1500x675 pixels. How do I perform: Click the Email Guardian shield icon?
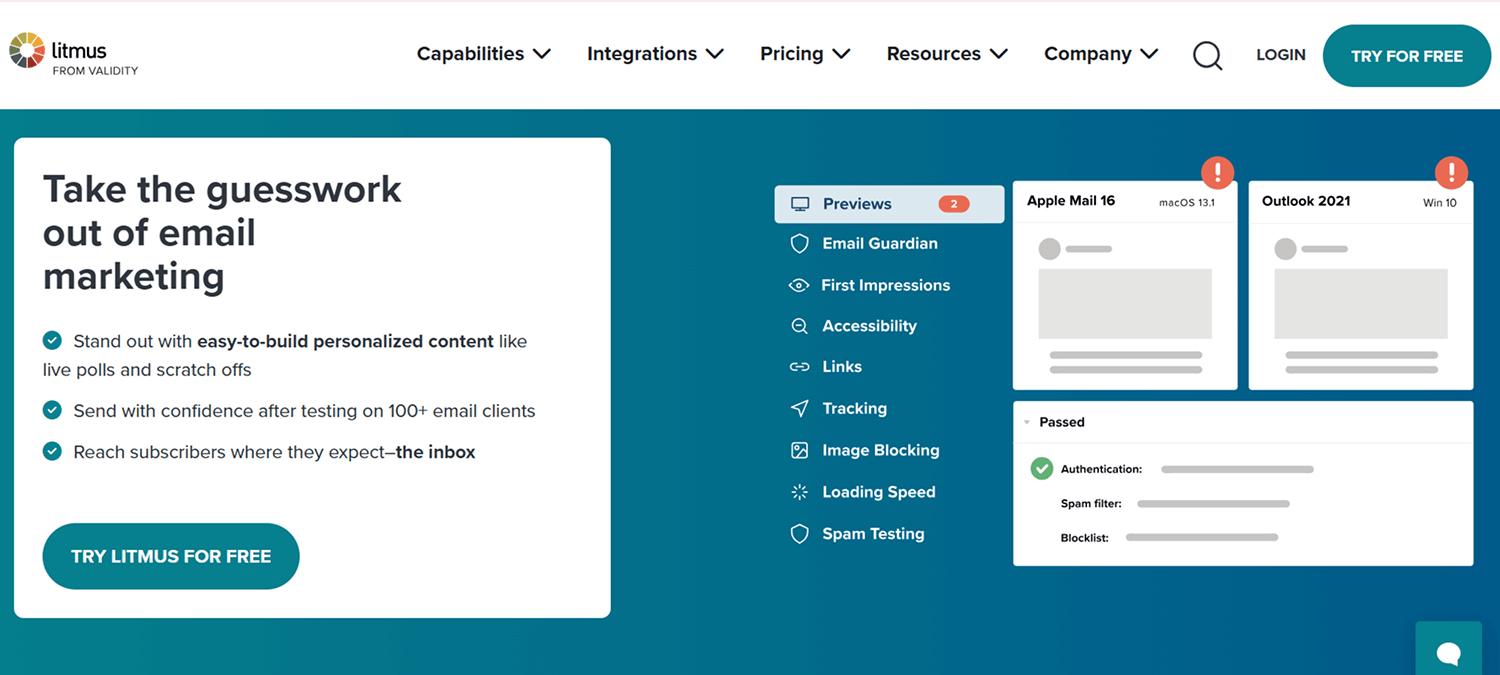(799, 244)
